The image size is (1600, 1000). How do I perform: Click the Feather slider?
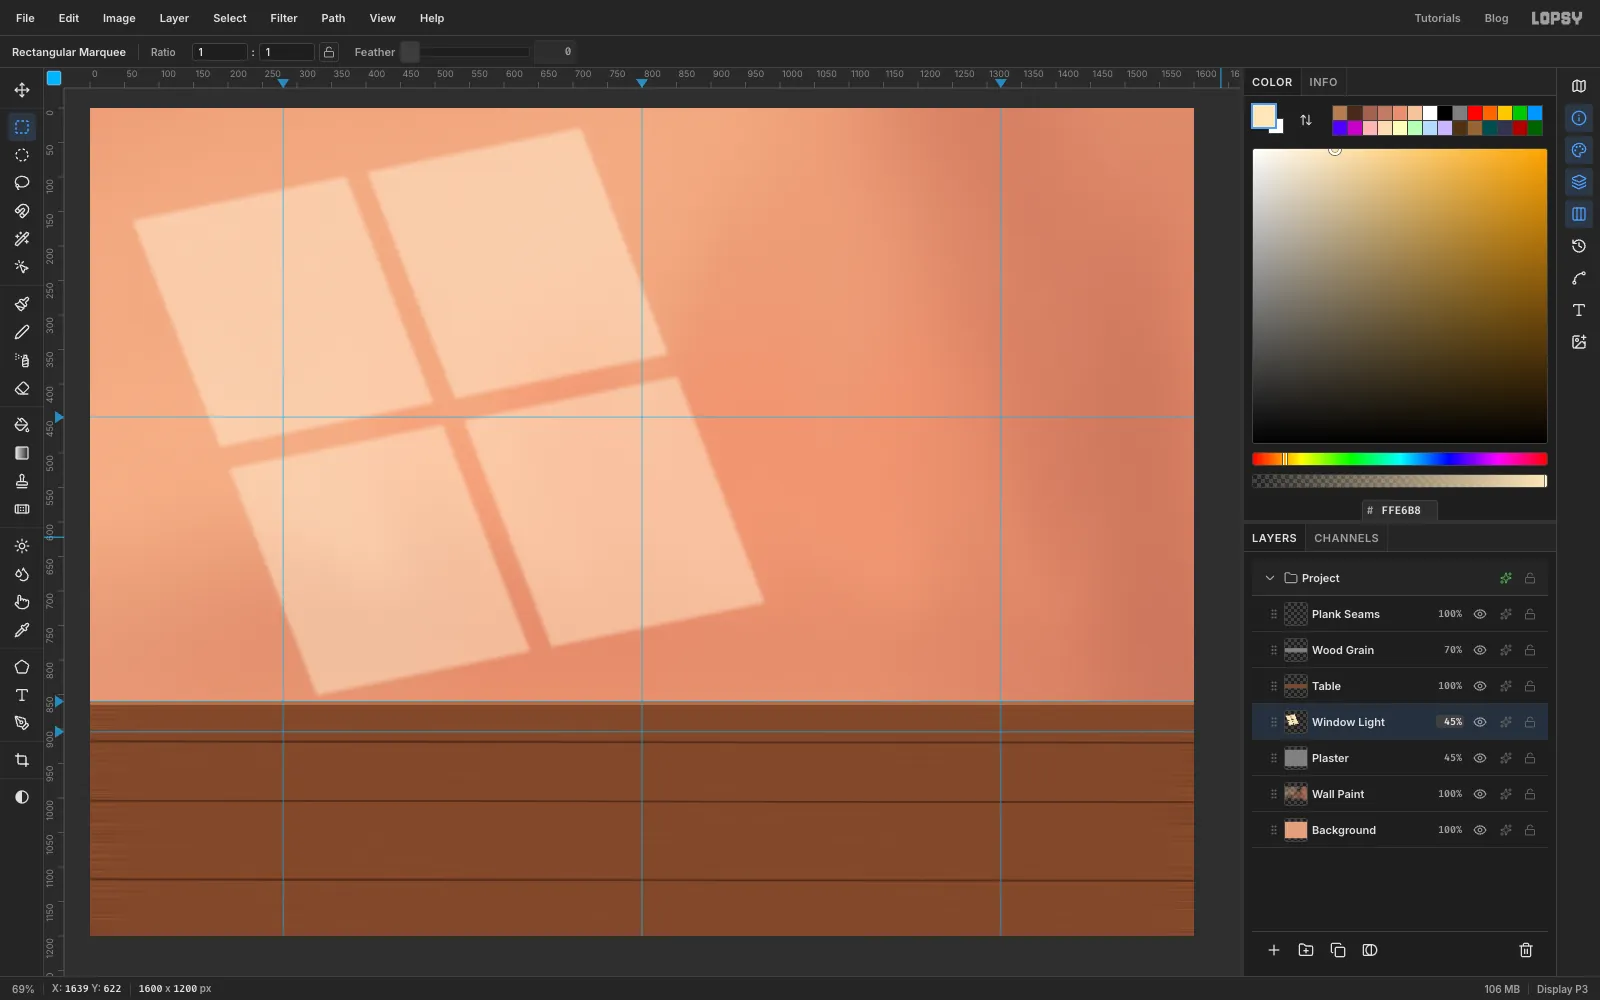[x=465, y=52]
